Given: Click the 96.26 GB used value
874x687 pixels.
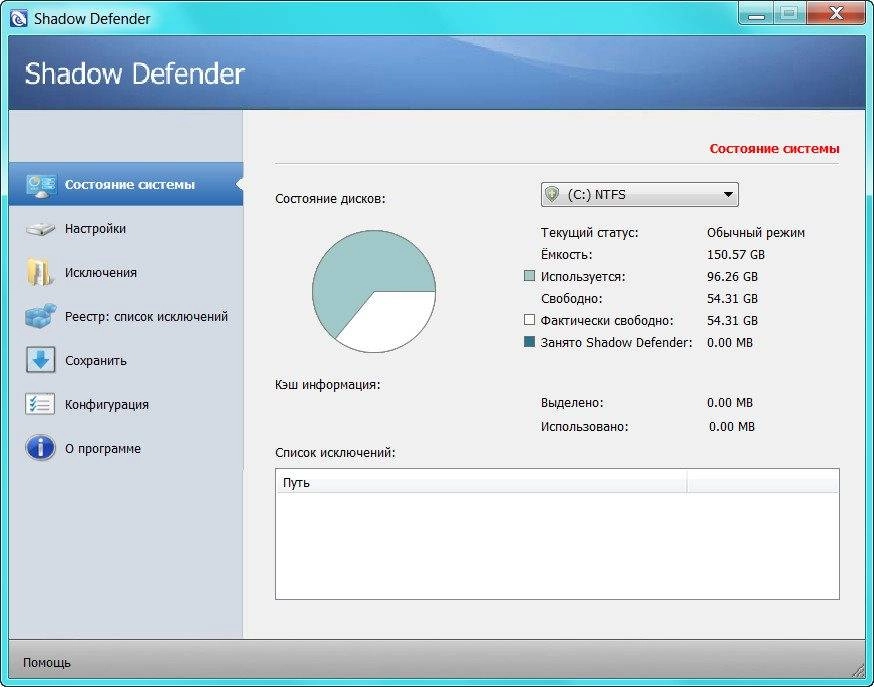Looking at the screenshot, I should point(732,276).
